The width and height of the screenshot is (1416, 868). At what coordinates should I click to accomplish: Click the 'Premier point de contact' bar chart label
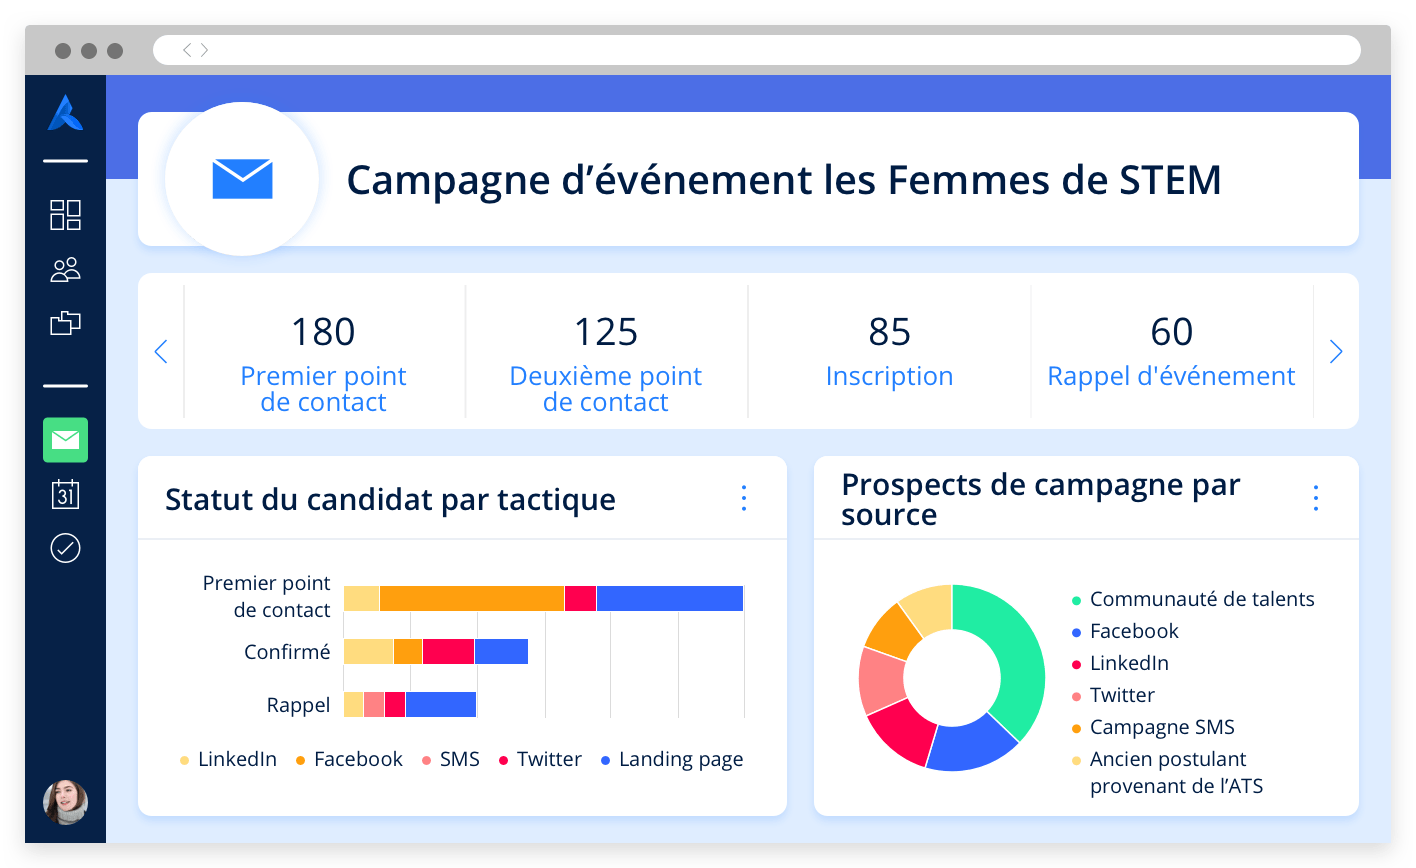pyautogui.click(x=266, y=597)
